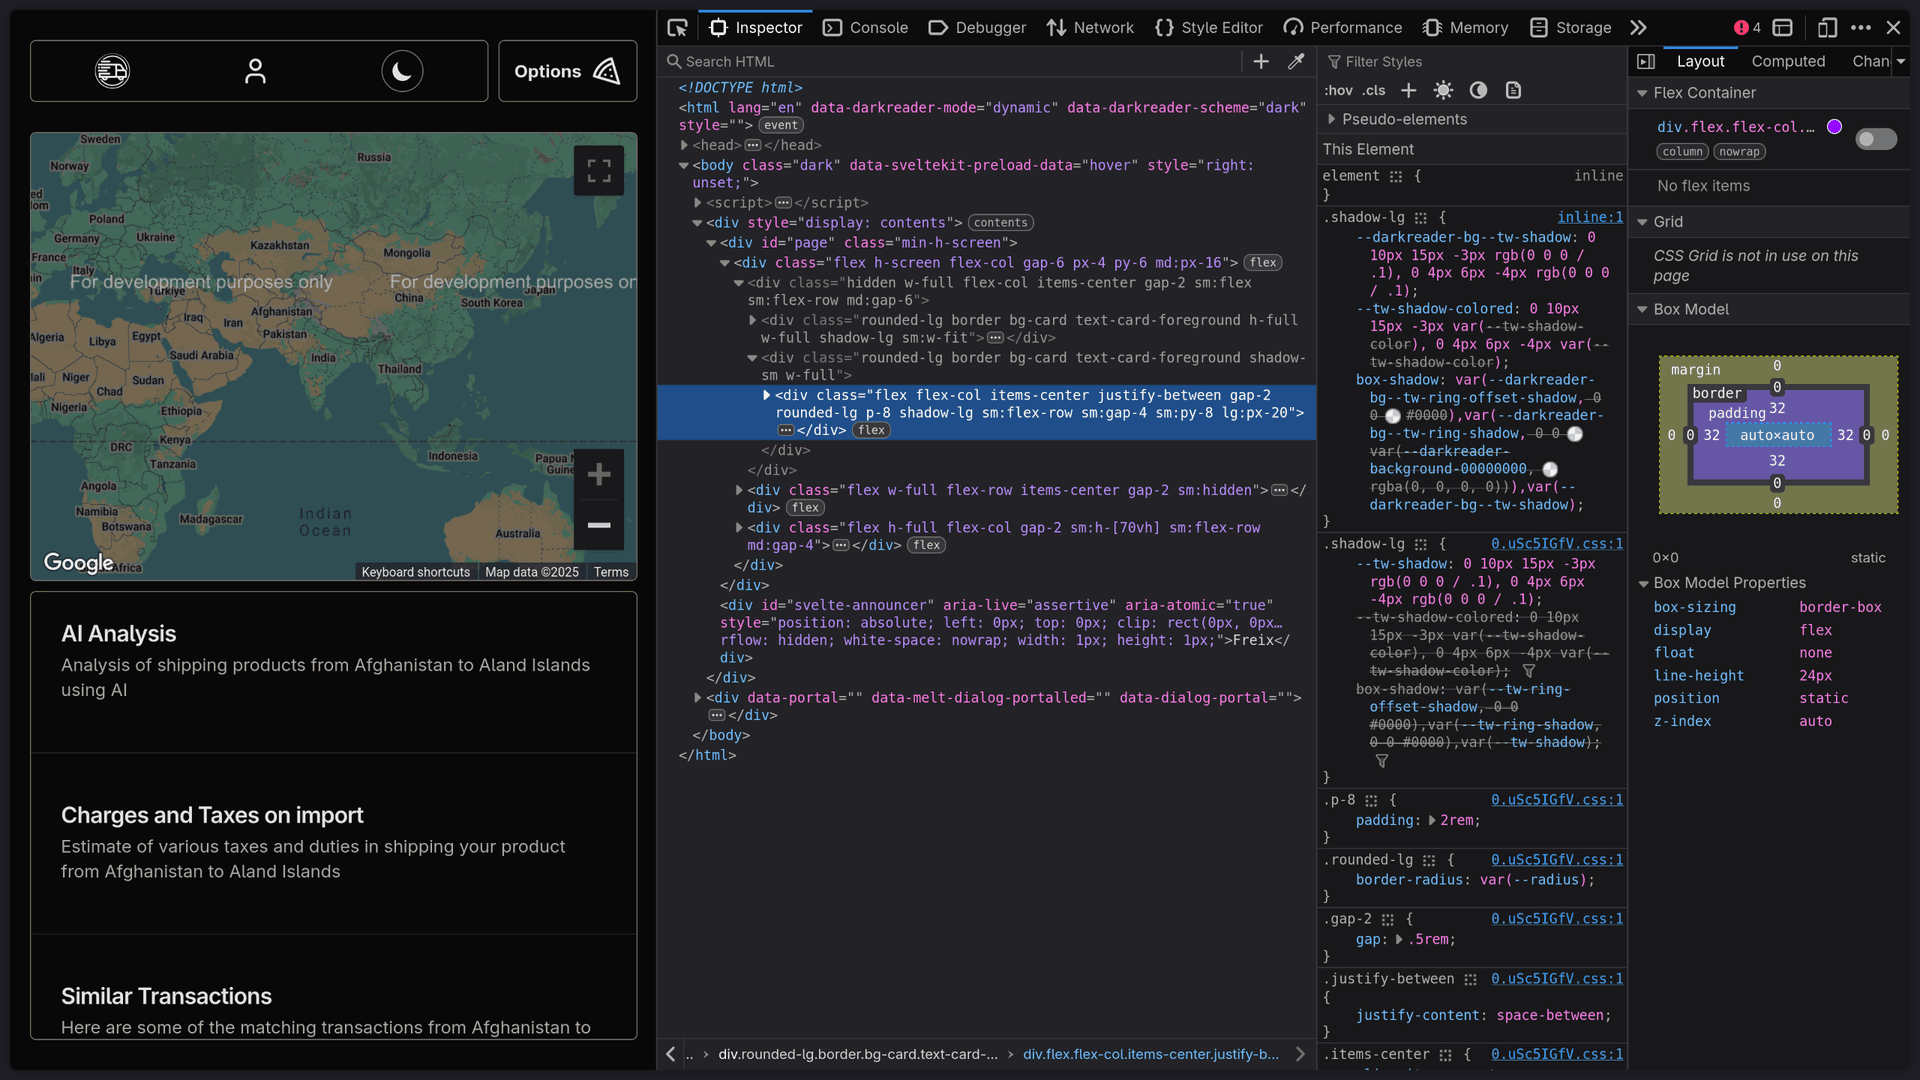Collapse the body element node
This screenshot has width=1920, height=1080.
[684, 166]
